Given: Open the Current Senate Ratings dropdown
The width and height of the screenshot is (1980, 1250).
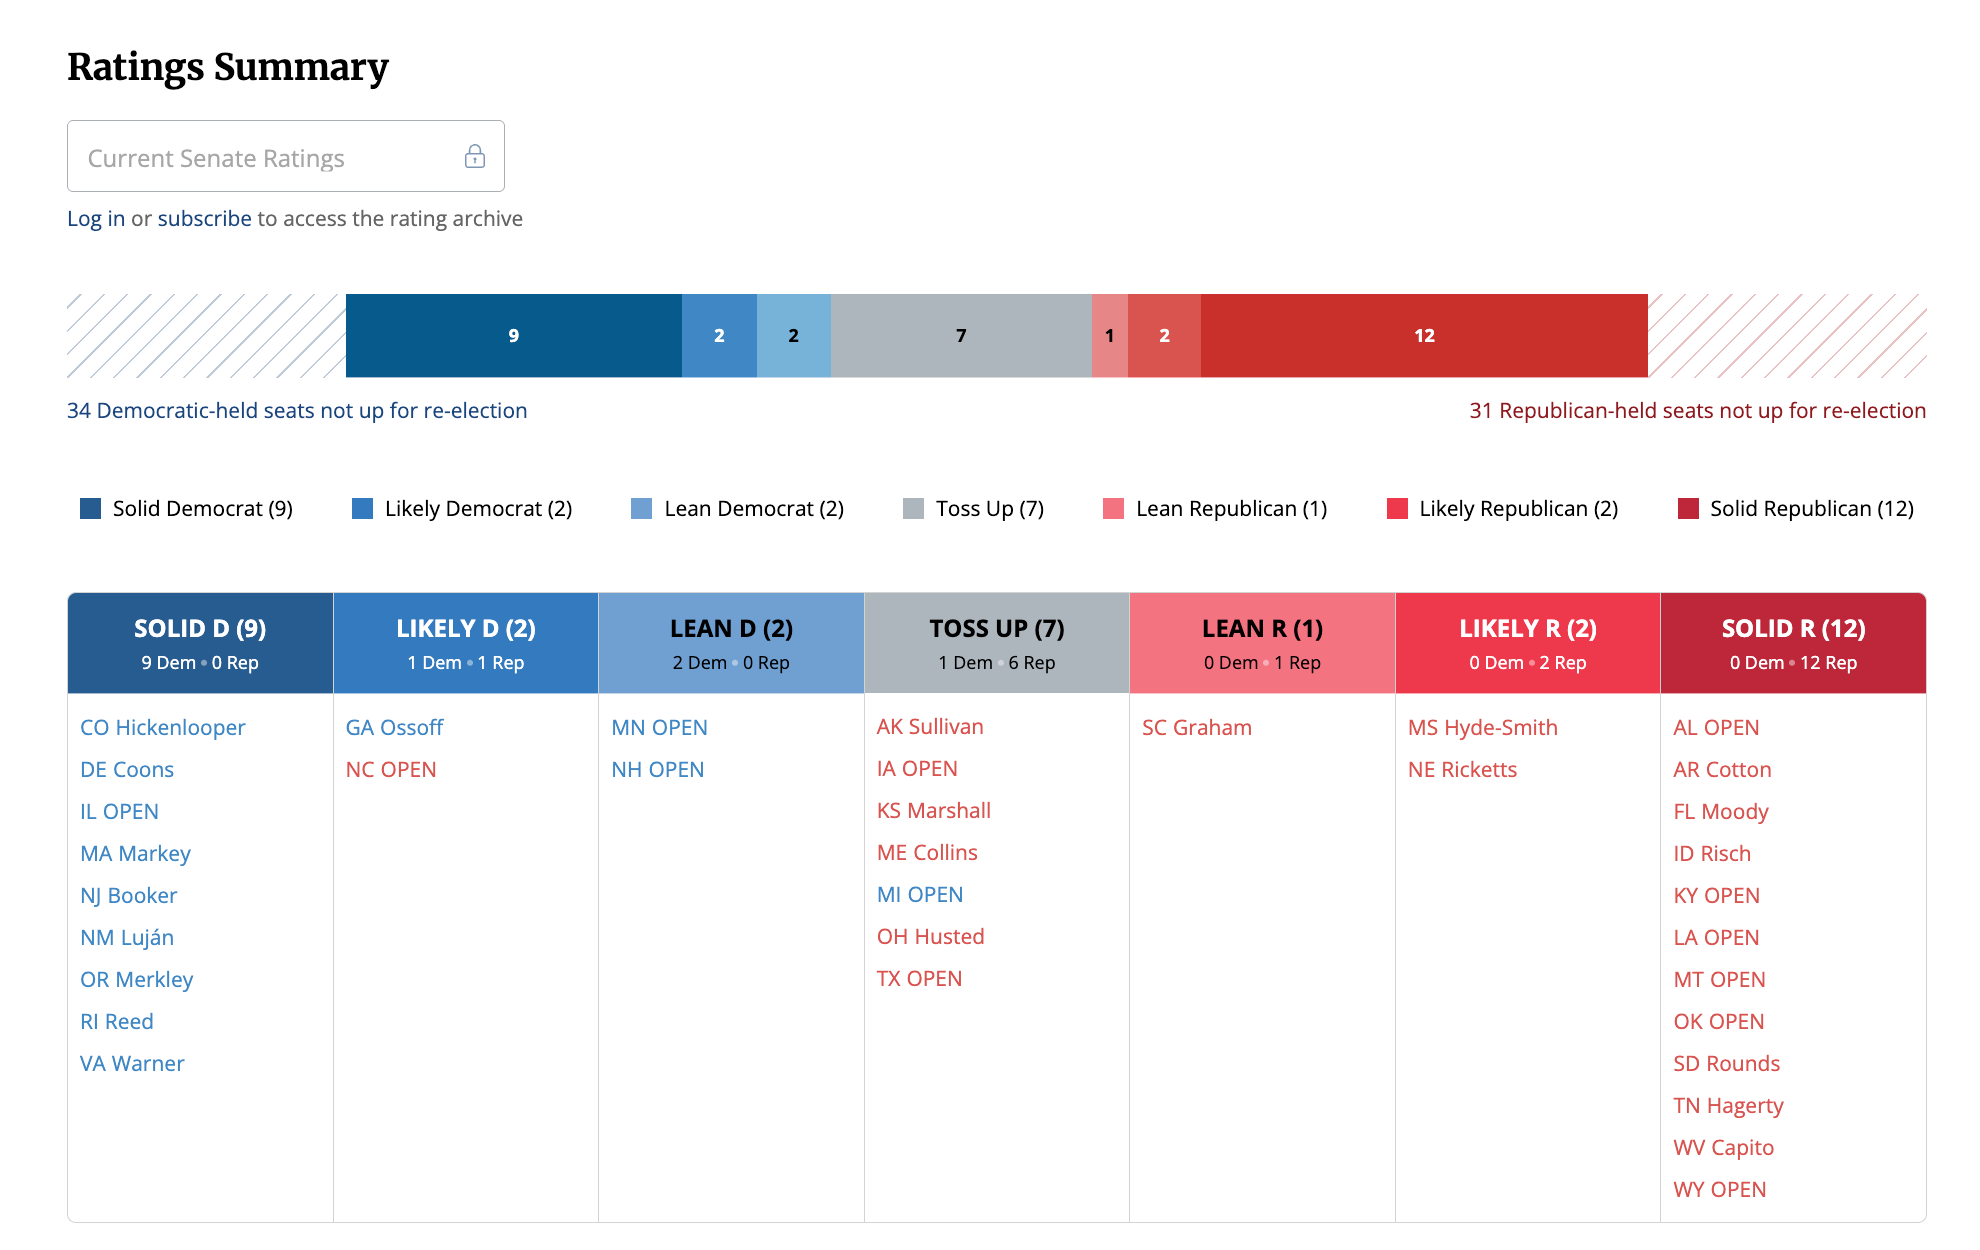Looking at the screenshot, I should point(286,156).
